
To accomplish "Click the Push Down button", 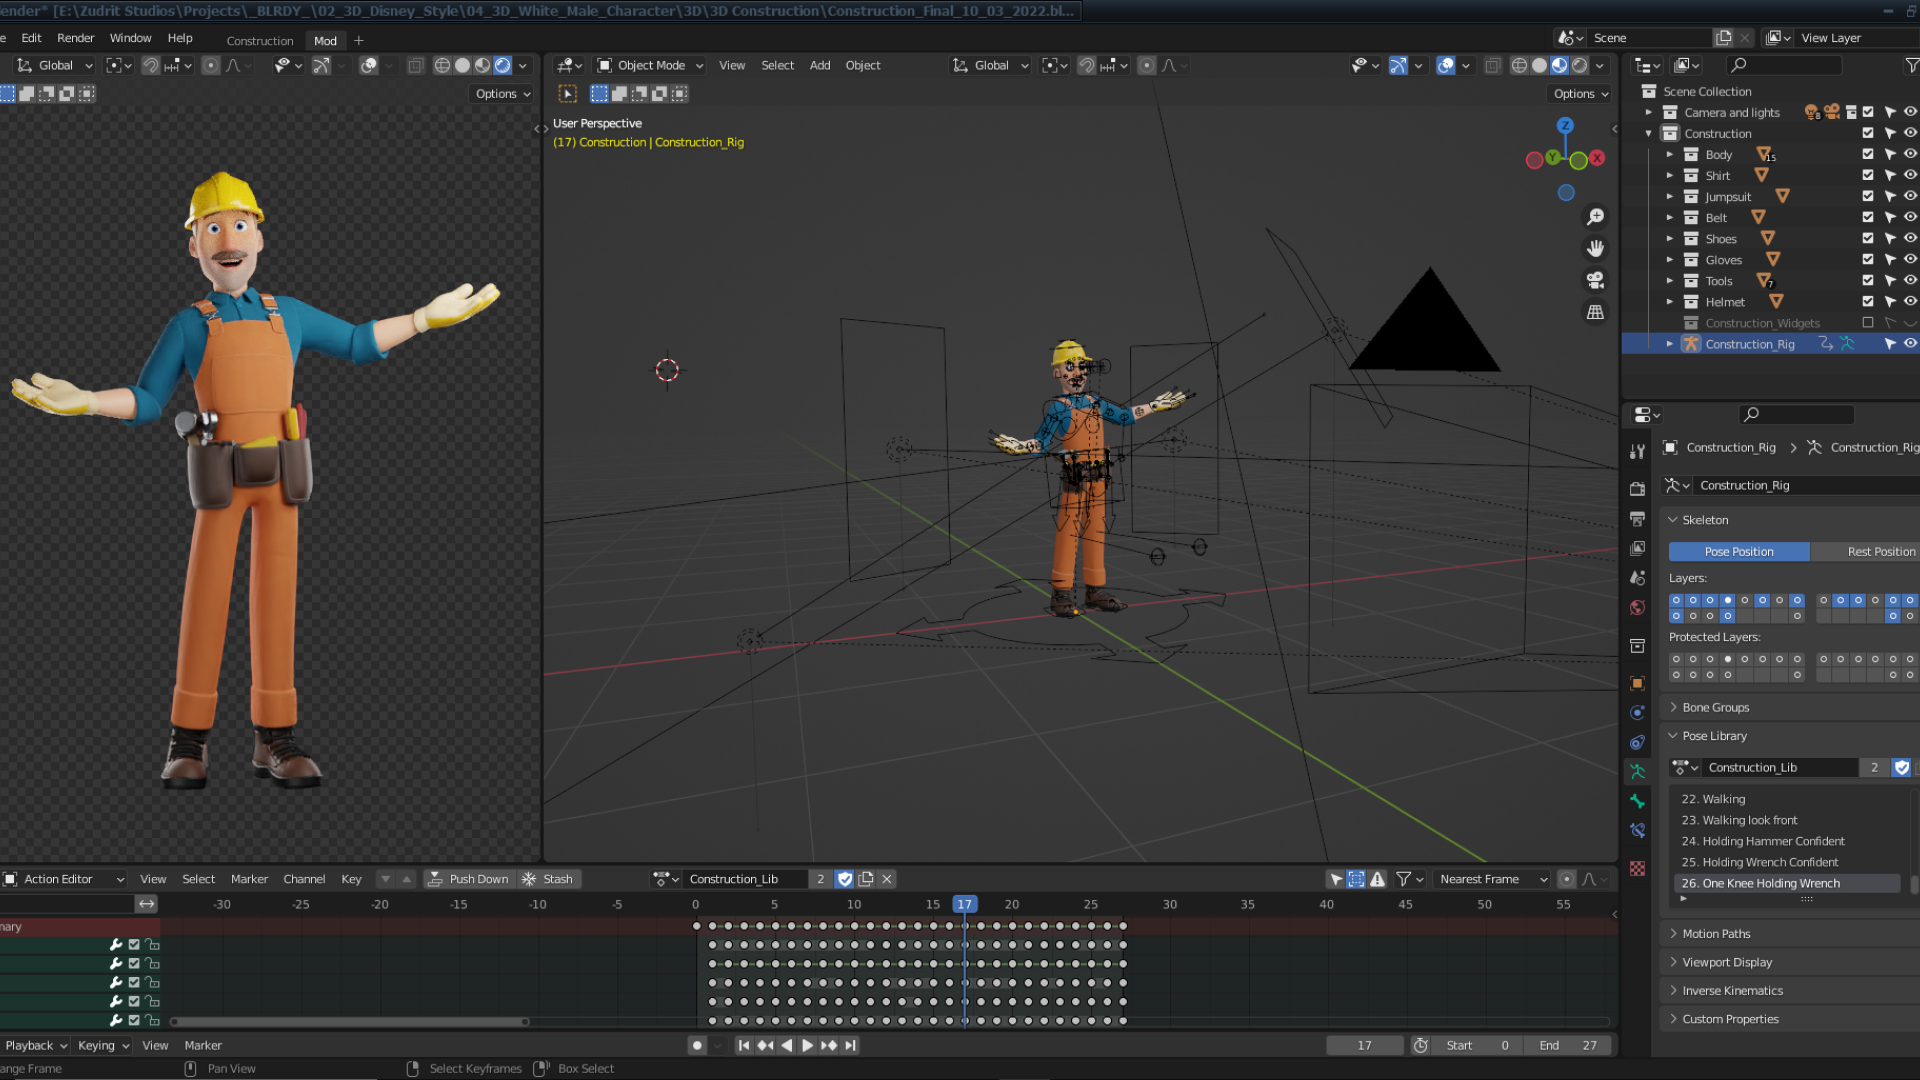I will 468,879.
